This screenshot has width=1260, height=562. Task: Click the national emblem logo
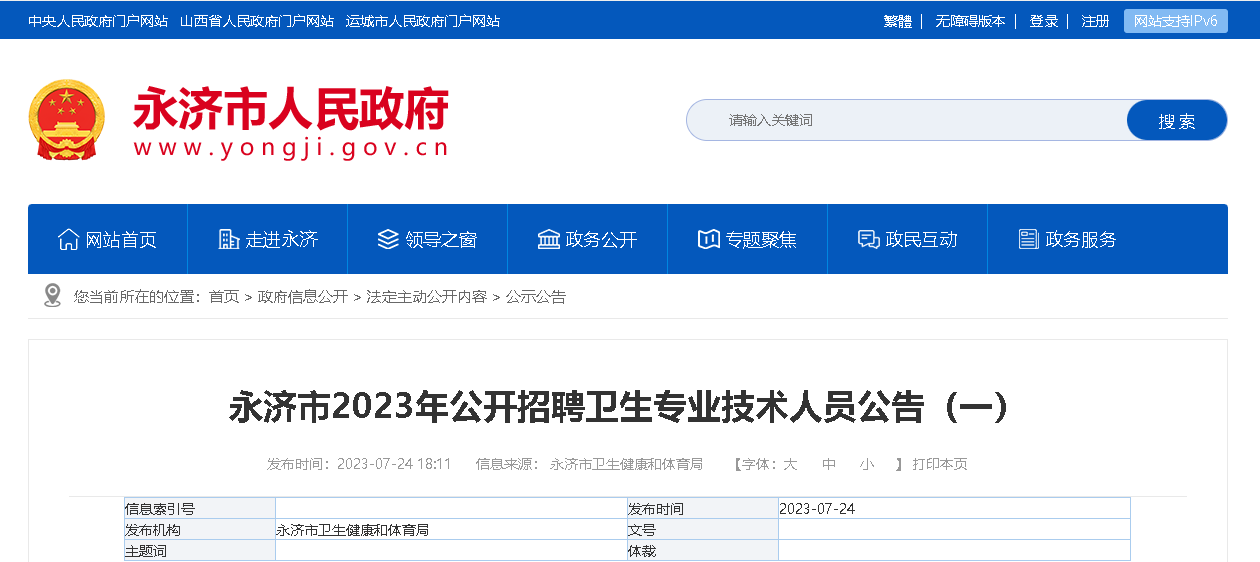(x=66, y=120)
